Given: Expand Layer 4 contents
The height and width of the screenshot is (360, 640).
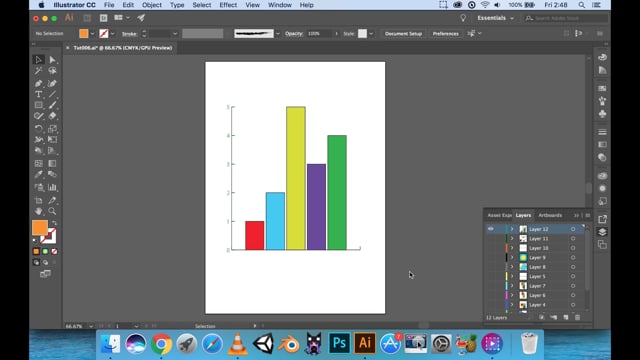Looking at the screenshot, I should point(512,305).
